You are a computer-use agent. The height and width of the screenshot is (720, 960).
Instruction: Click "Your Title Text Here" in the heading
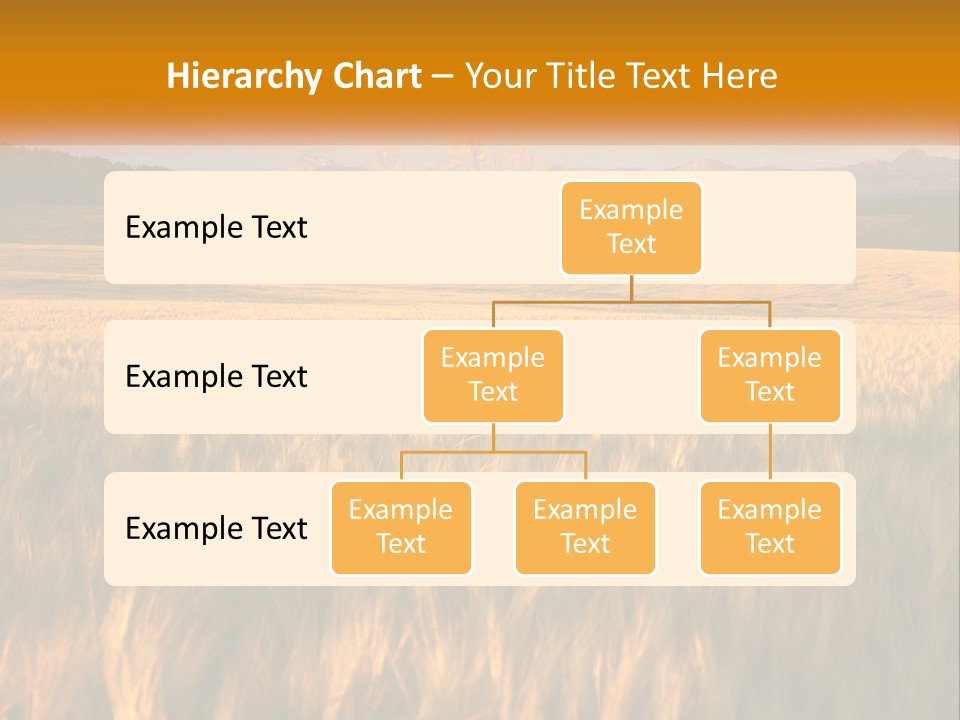point(621,76)
